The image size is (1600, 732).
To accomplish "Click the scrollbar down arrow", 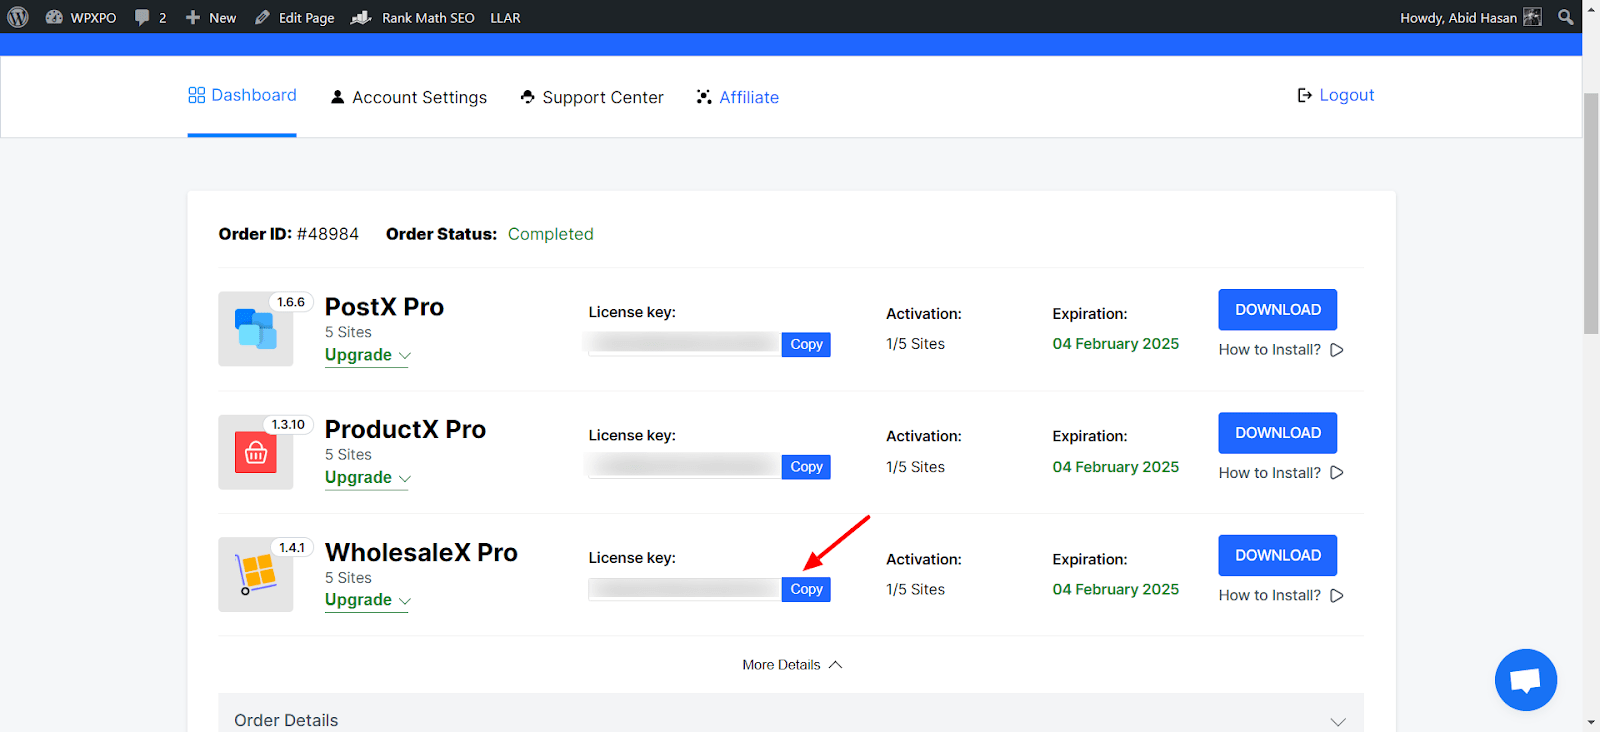I will pos(1591,722).
